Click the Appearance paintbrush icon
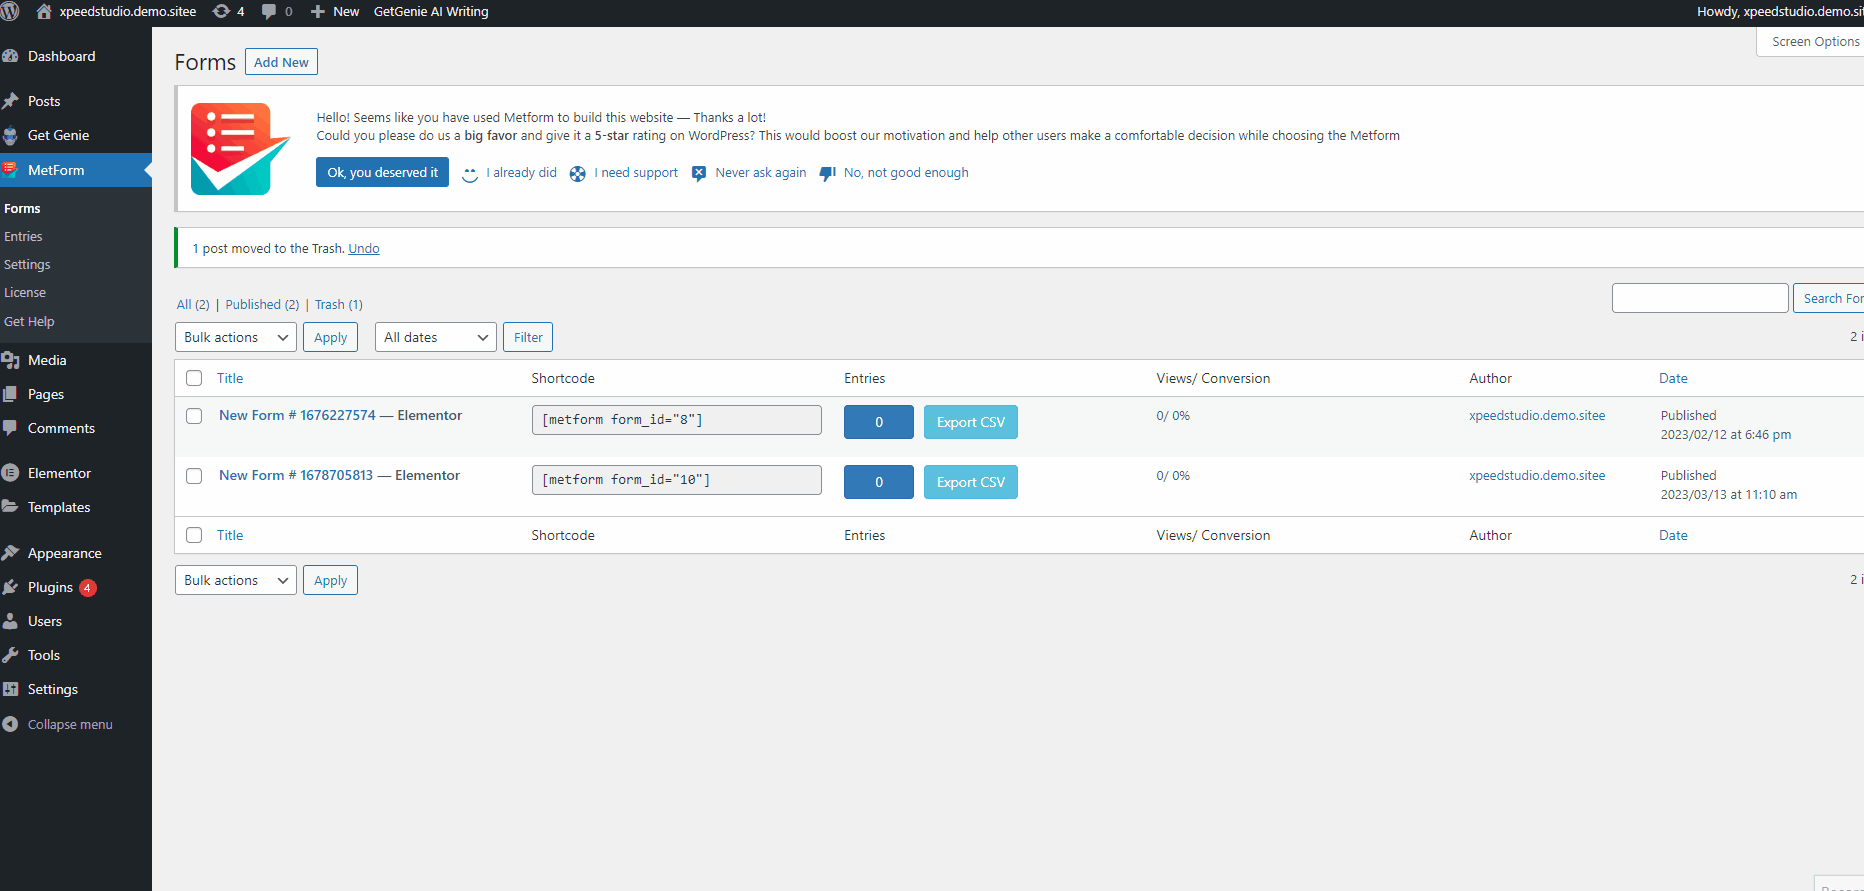 pyautogui.click(x=10, y=553)
